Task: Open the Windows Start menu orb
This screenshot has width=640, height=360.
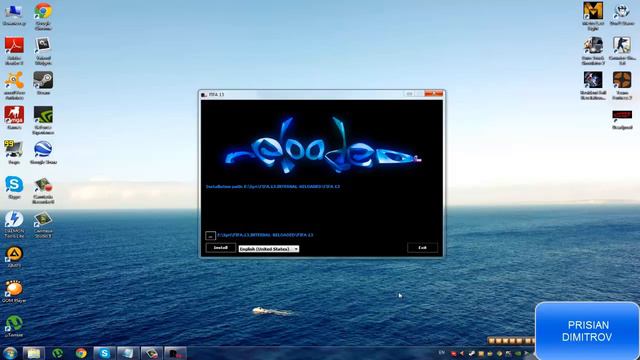Action: pos(10,353)
